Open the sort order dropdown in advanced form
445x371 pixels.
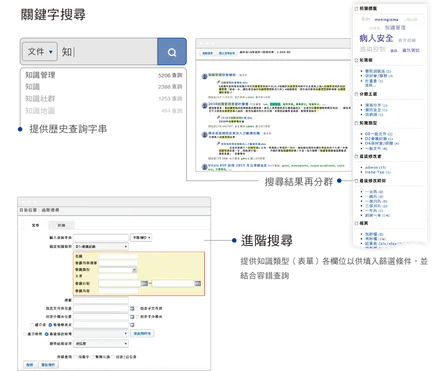tap(101, 343)
